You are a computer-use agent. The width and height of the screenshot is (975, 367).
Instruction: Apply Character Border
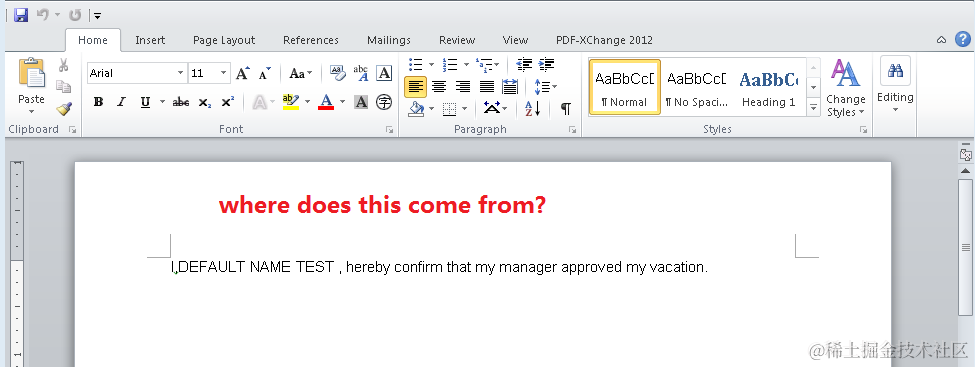(x=384, y=73)
